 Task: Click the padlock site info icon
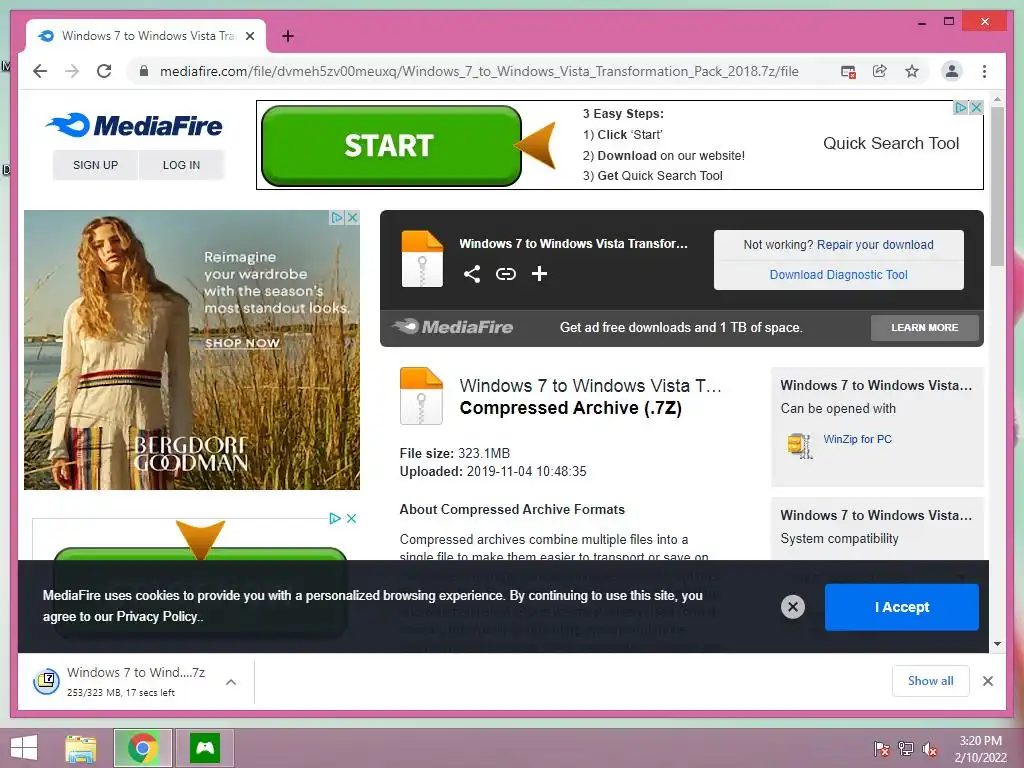tap(144, 71)
